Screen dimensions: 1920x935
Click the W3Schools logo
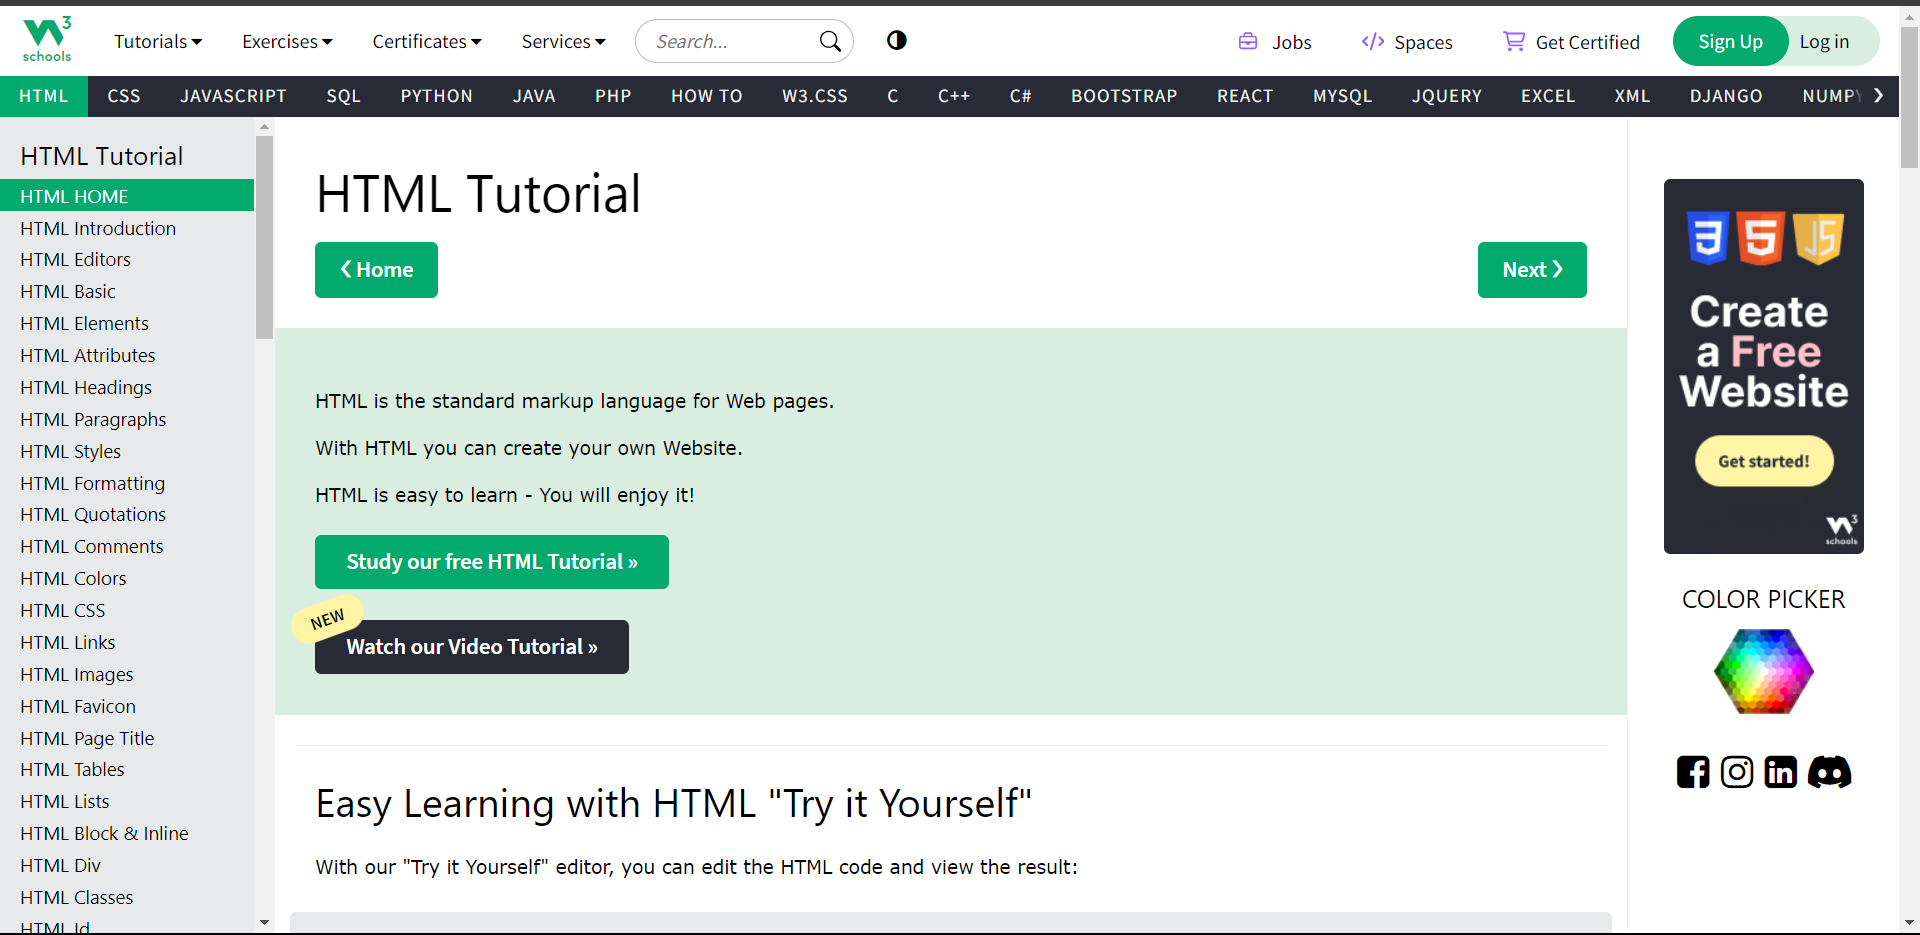47,40
